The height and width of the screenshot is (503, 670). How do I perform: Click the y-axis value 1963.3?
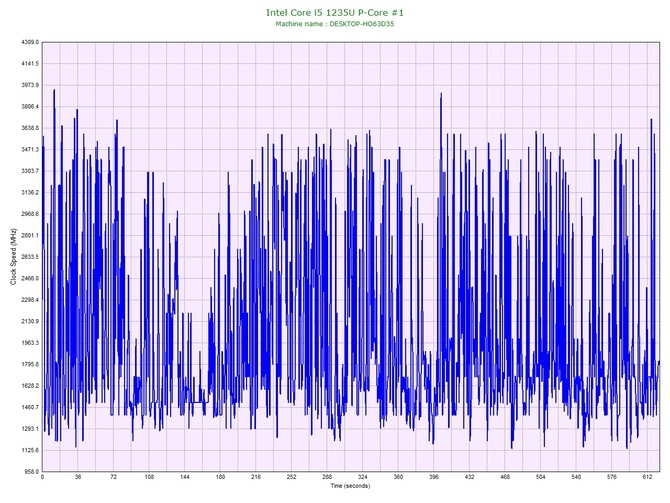(x=30, y=343)
